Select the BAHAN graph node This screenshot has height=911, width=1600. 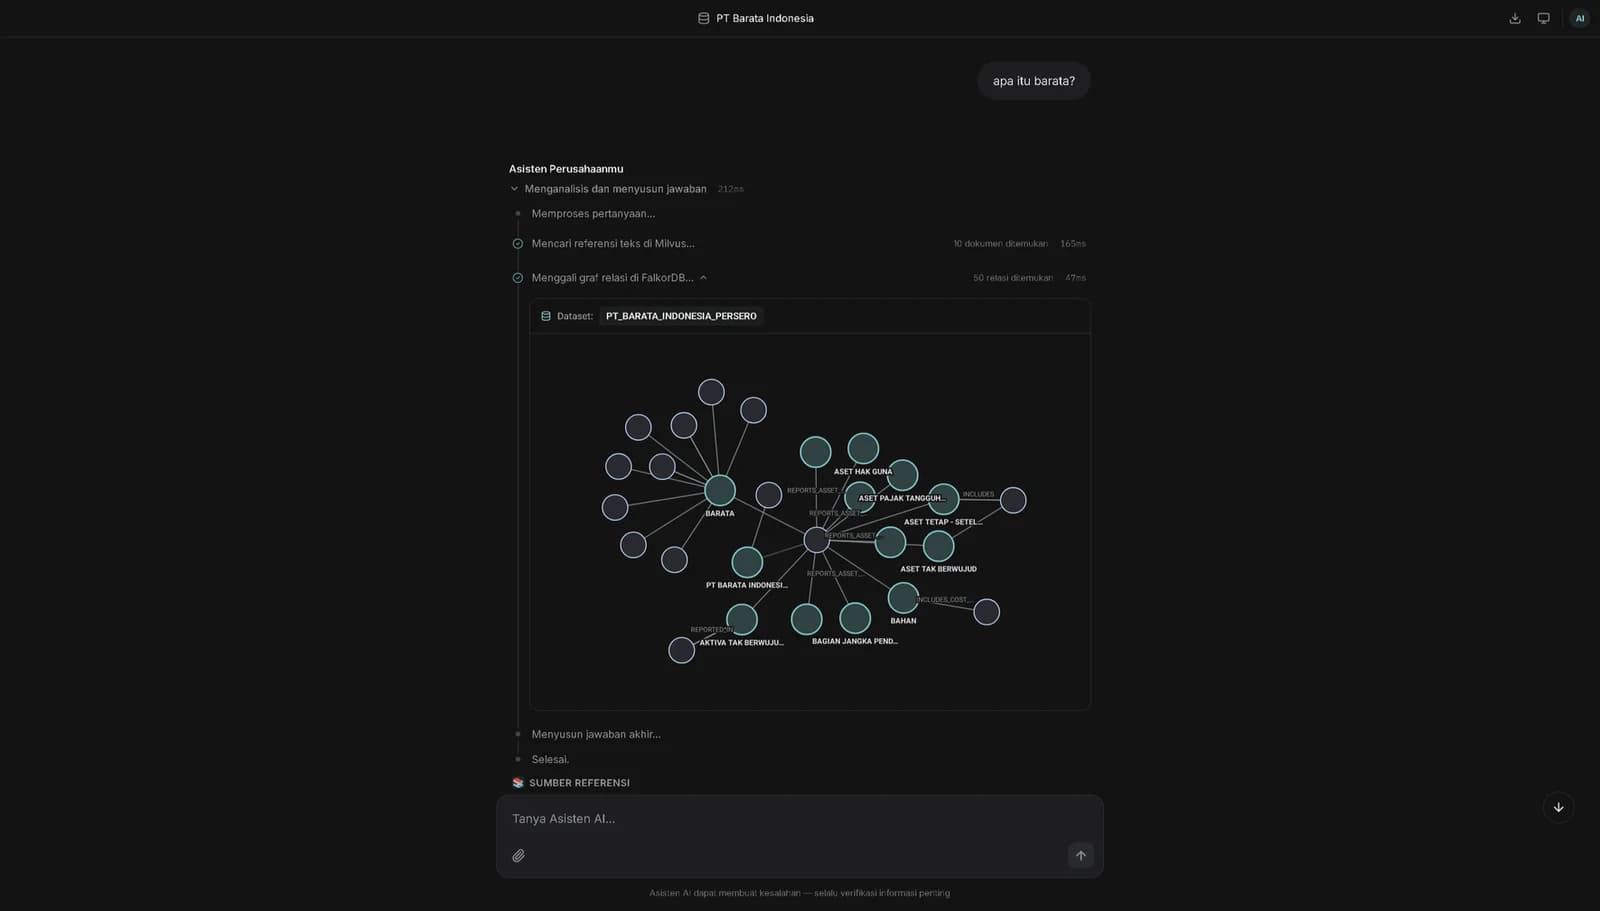pyautogui.click(x=903, y=598)
